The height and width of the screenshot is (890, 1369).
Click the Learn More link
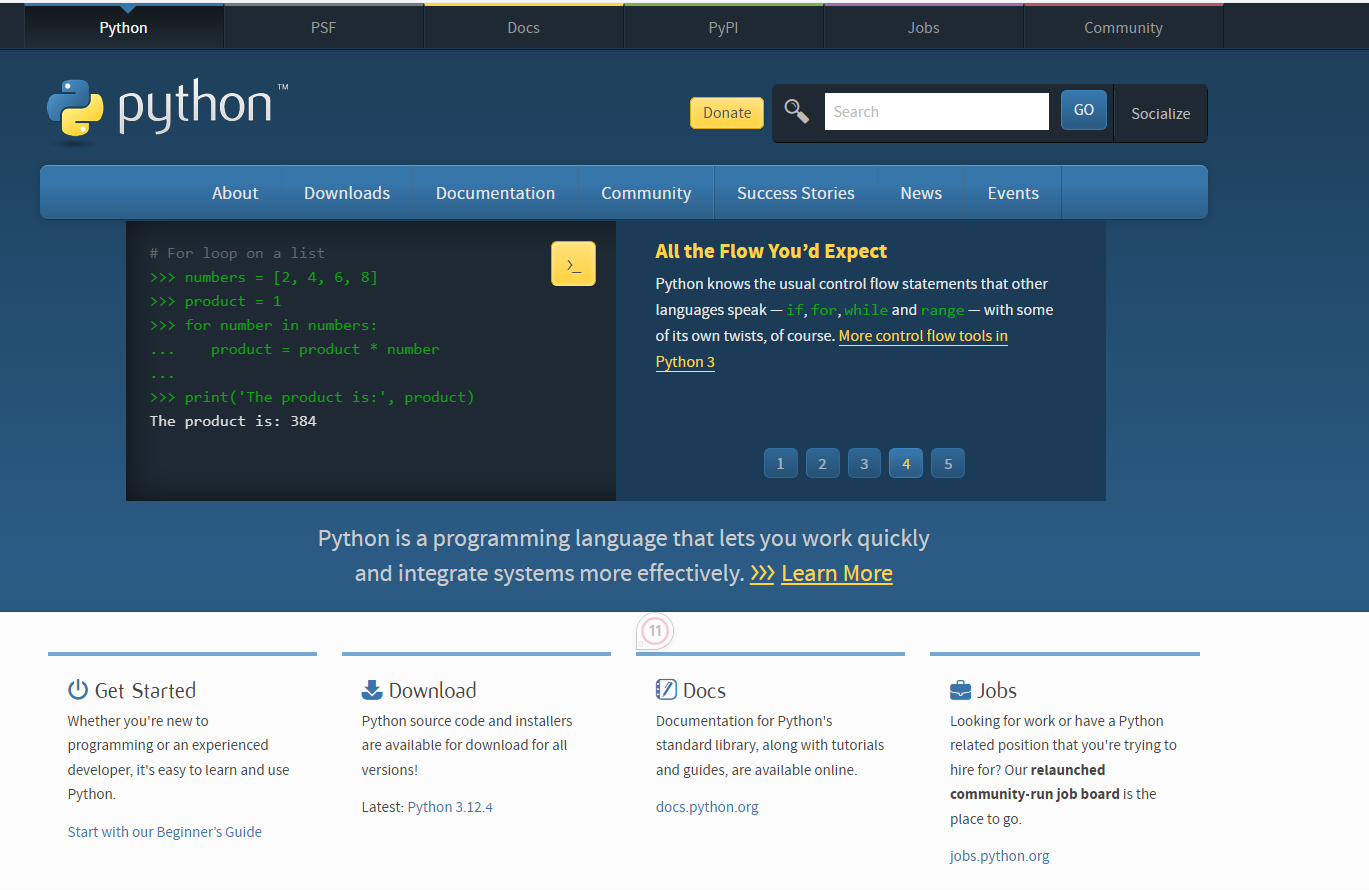pyautogui.click(x=837, y=574)
